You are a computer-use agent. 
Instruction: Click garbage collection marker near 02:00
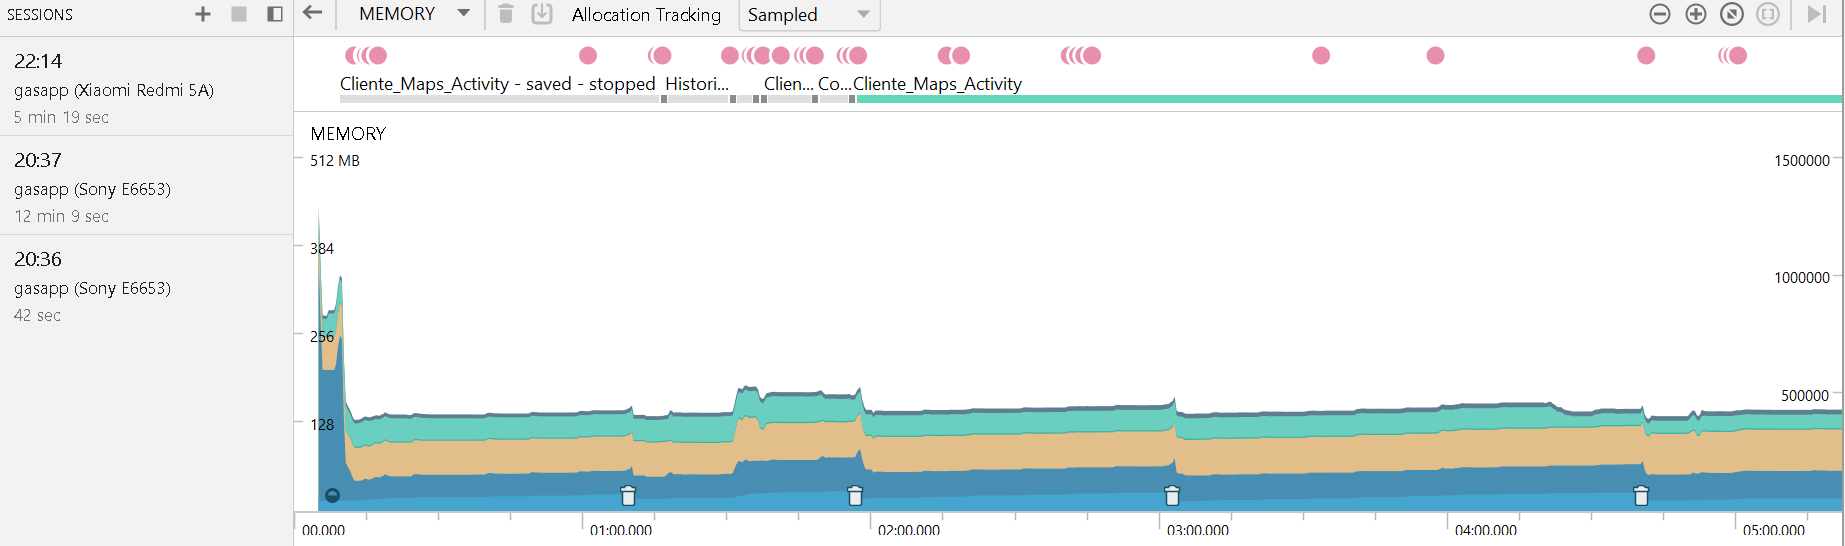[855, 495]
